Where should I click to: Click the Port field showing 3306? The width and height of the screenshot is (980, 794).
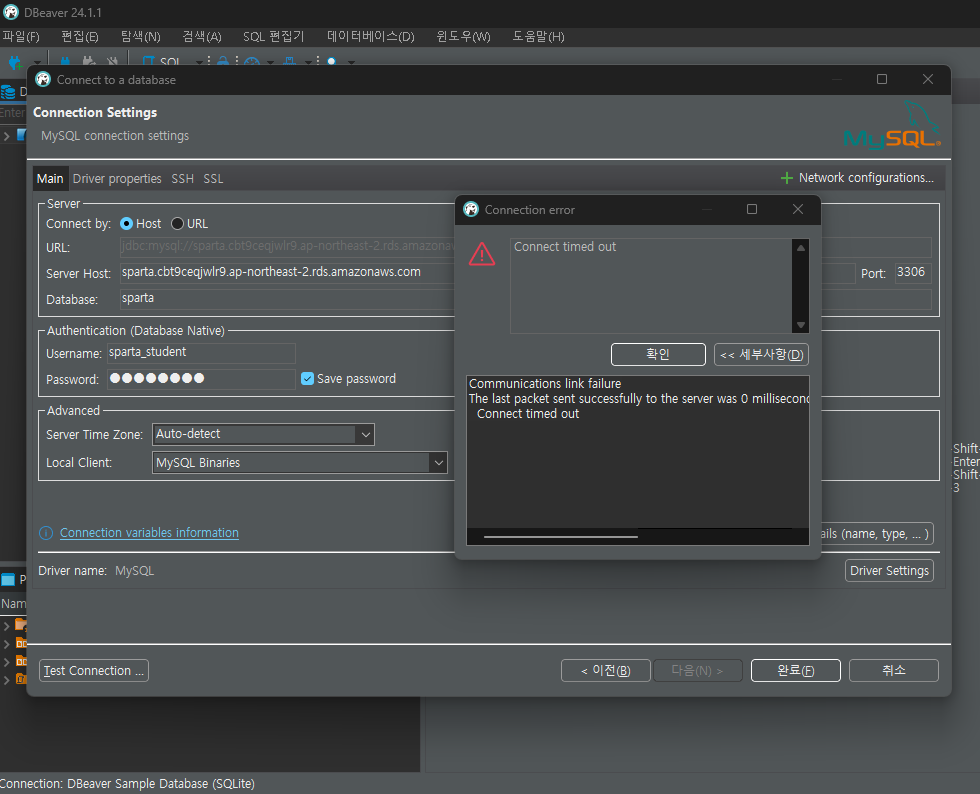tap(913, 273)
